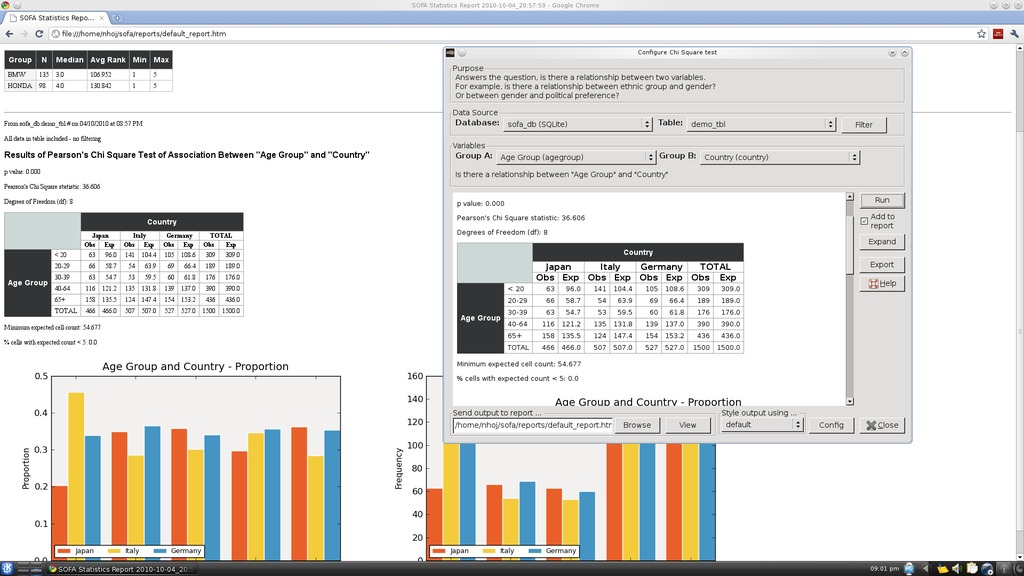1024x576 pixels.
Task: Open the KDE application launcher
Action: coord(9,568)
